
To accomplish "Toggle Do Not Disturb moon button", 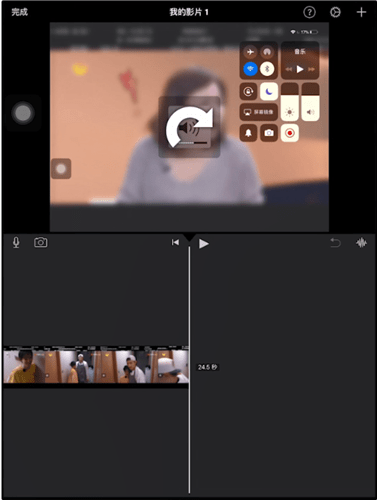I will 269,91.
